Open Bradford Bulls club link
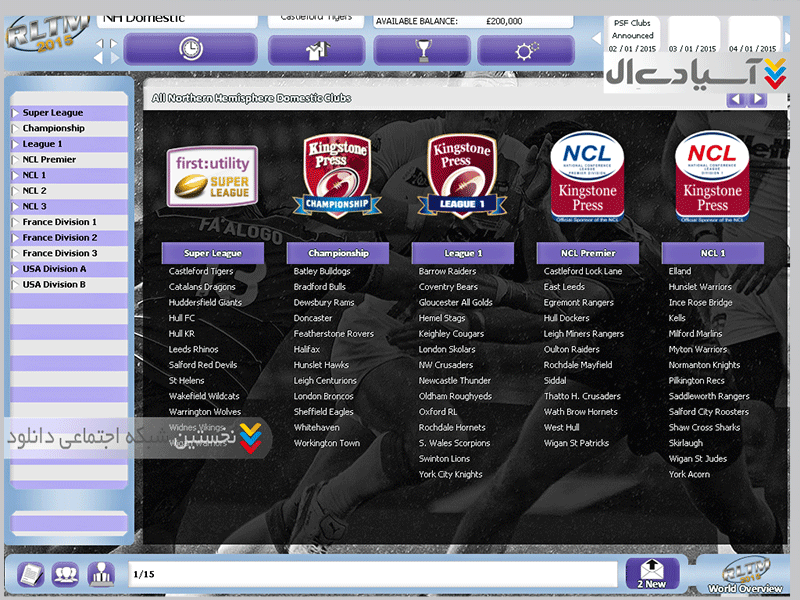800x600 pixels. 320,287
